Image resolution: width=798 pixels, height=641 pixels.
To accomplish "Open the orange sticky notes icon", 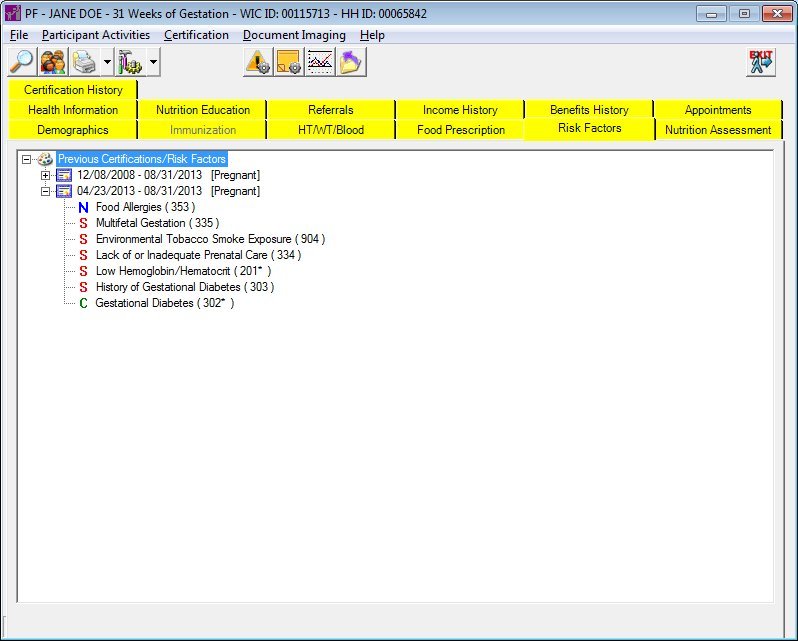I will click(289, 62).
